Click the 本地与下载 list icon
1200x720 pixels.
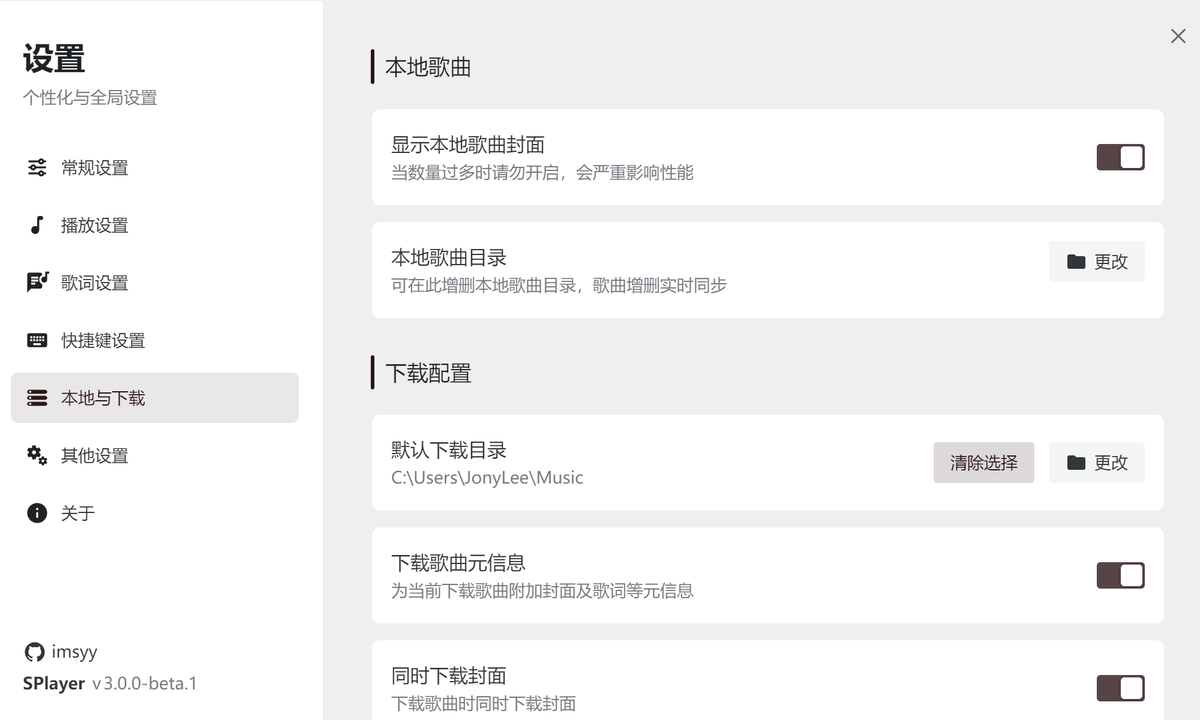click(x=36, y=397)
